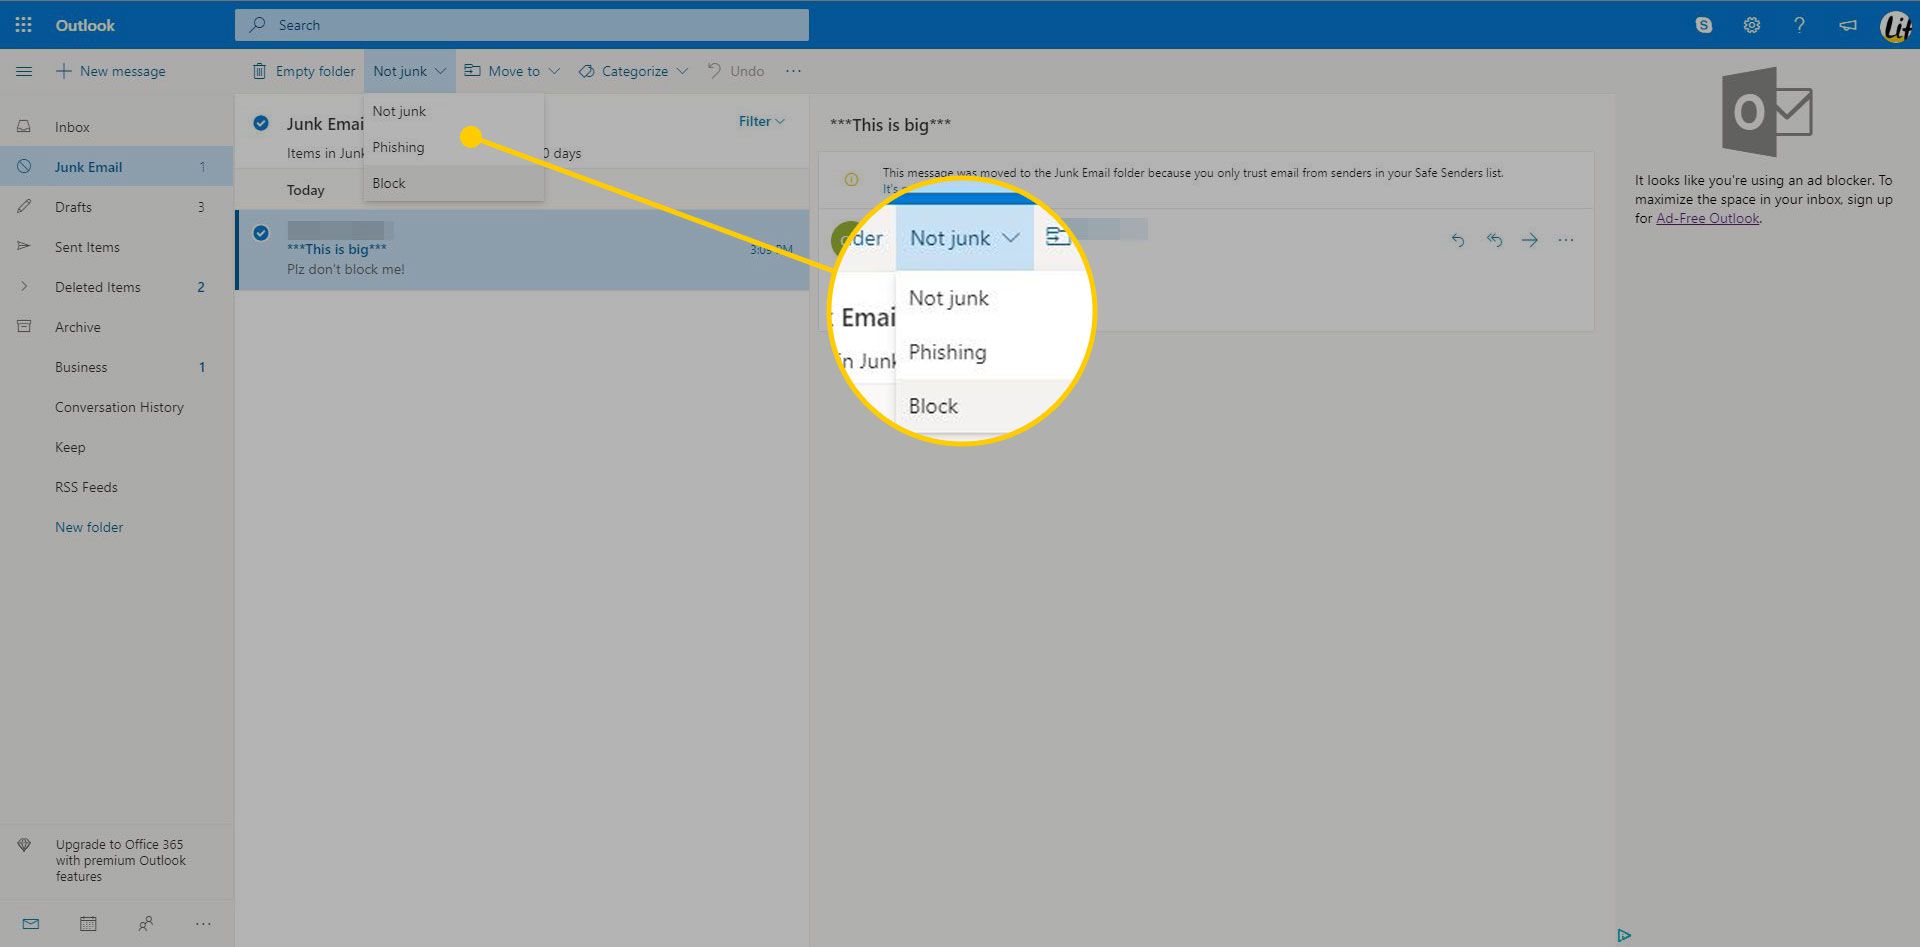Screen dimensions: 1920x947
Task: Click the Reply all icon in message
Action: click(1494, 240)
